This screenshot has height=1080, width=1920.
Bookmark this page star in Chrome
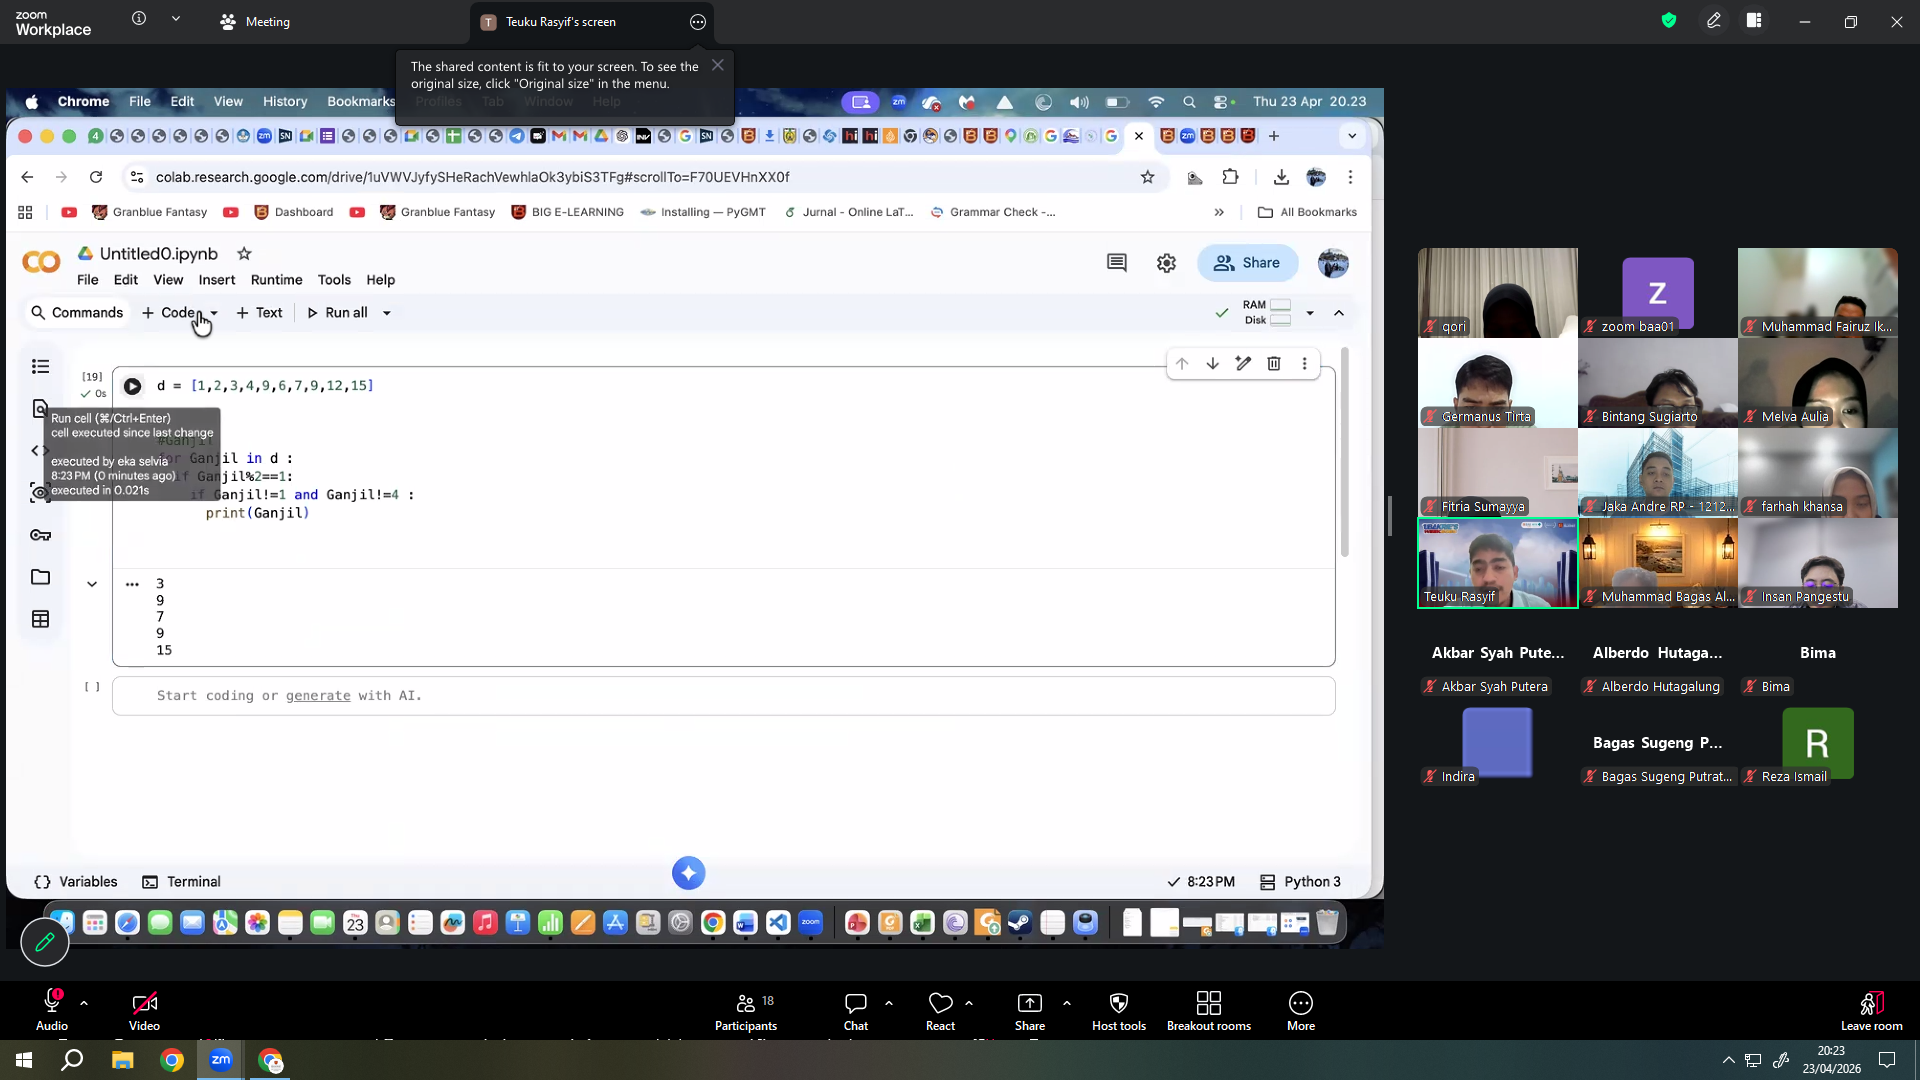(x=1147, y=177)
